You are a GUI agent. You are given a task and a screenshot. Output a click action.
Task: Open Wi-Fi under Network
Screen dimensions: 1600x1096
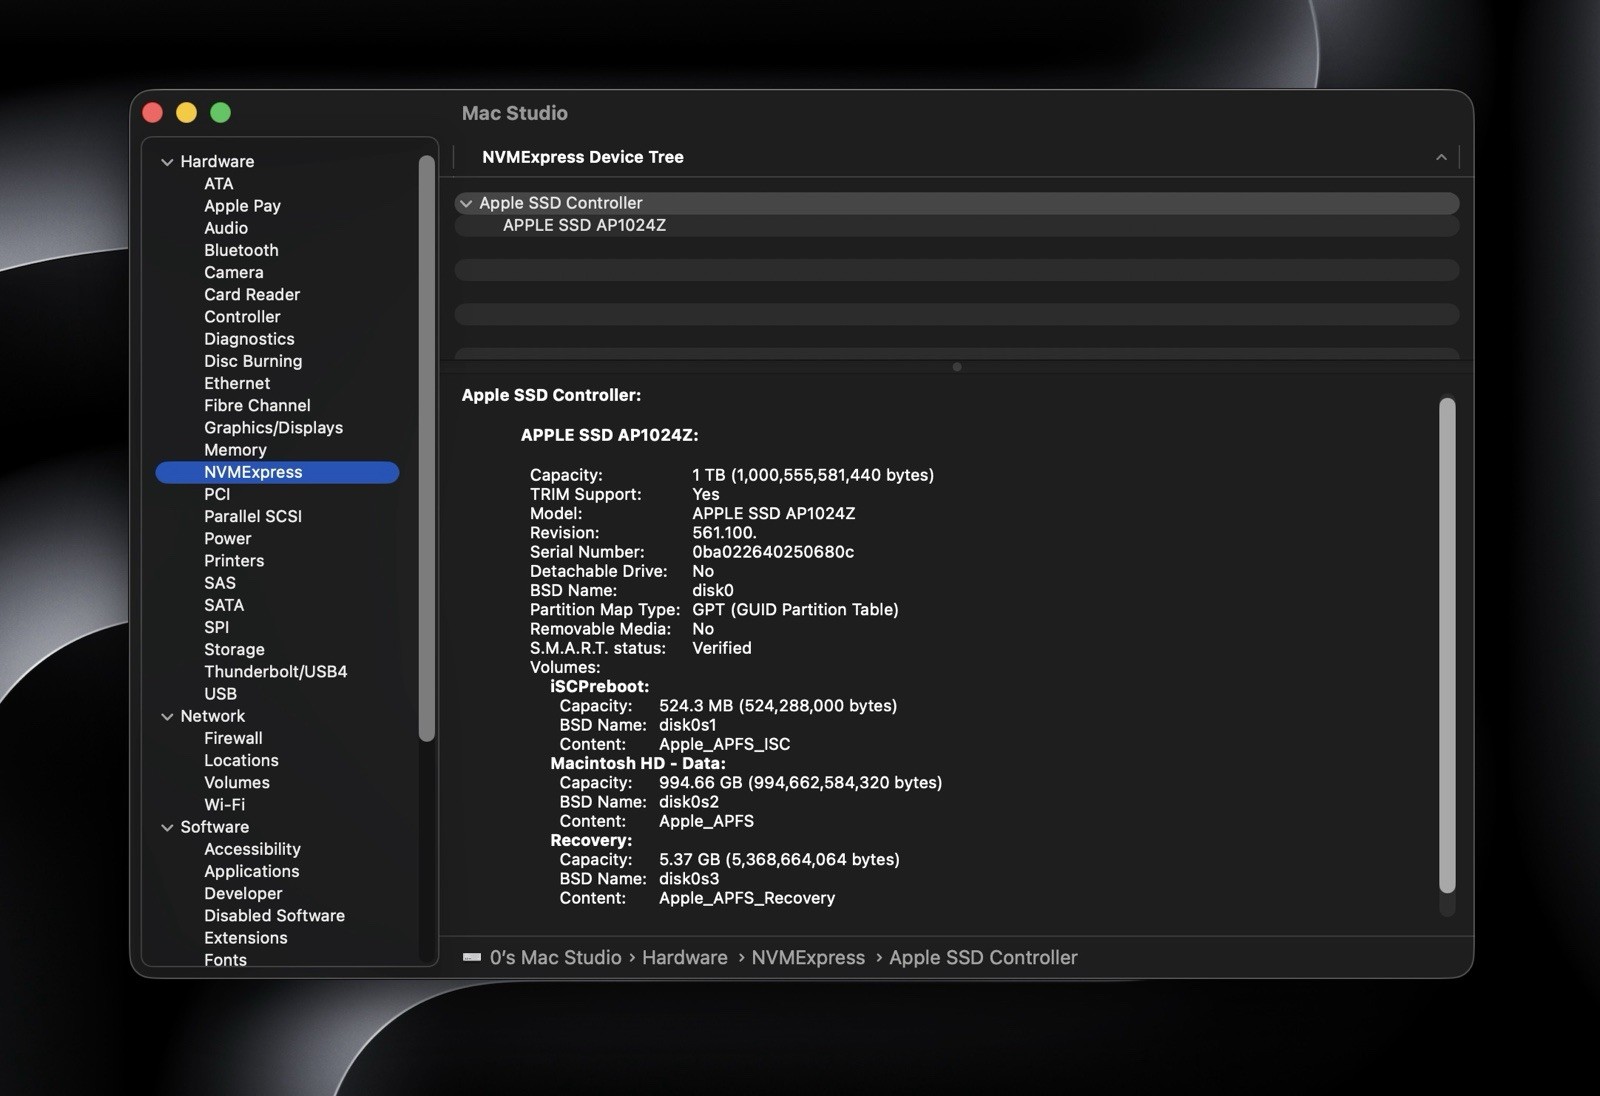(224, 805)
